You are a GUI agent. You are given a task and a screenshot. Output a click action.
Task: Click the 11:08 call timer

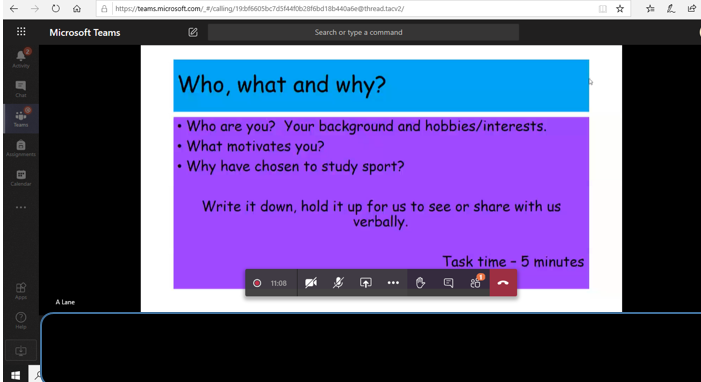pos(279,283)
